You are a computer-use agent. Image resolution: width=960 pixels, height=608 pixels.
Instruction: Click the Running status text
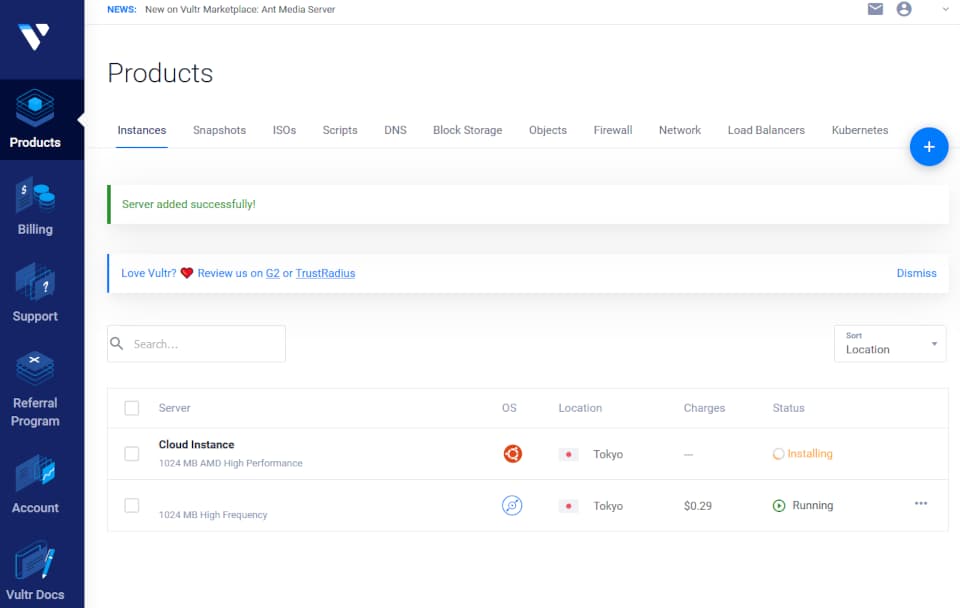812,505
